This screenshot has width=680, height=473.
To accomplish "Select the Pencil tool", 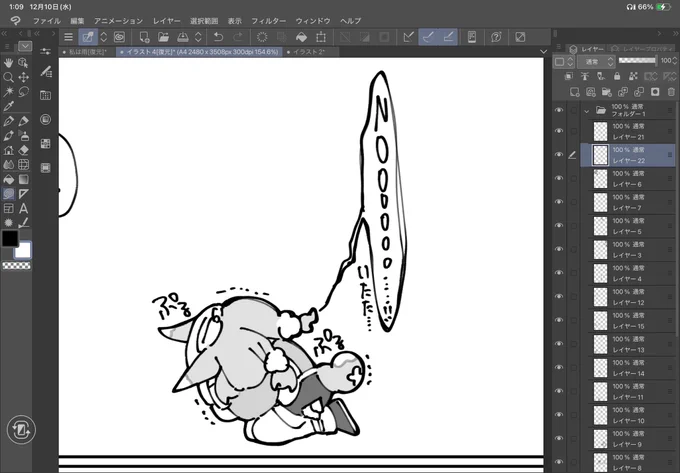I will (23, 121).
